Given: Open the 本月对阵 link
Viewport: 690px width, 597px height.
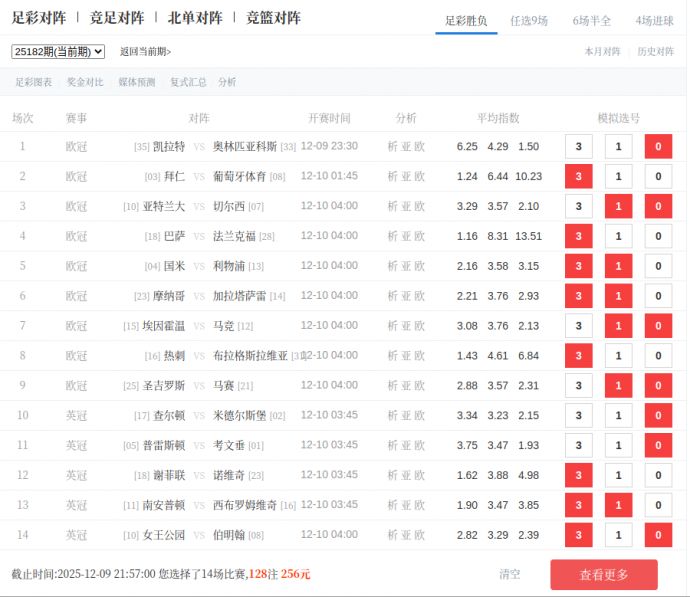Looking at the screenshot, I should pyautogui.click(x=602, y=51).
